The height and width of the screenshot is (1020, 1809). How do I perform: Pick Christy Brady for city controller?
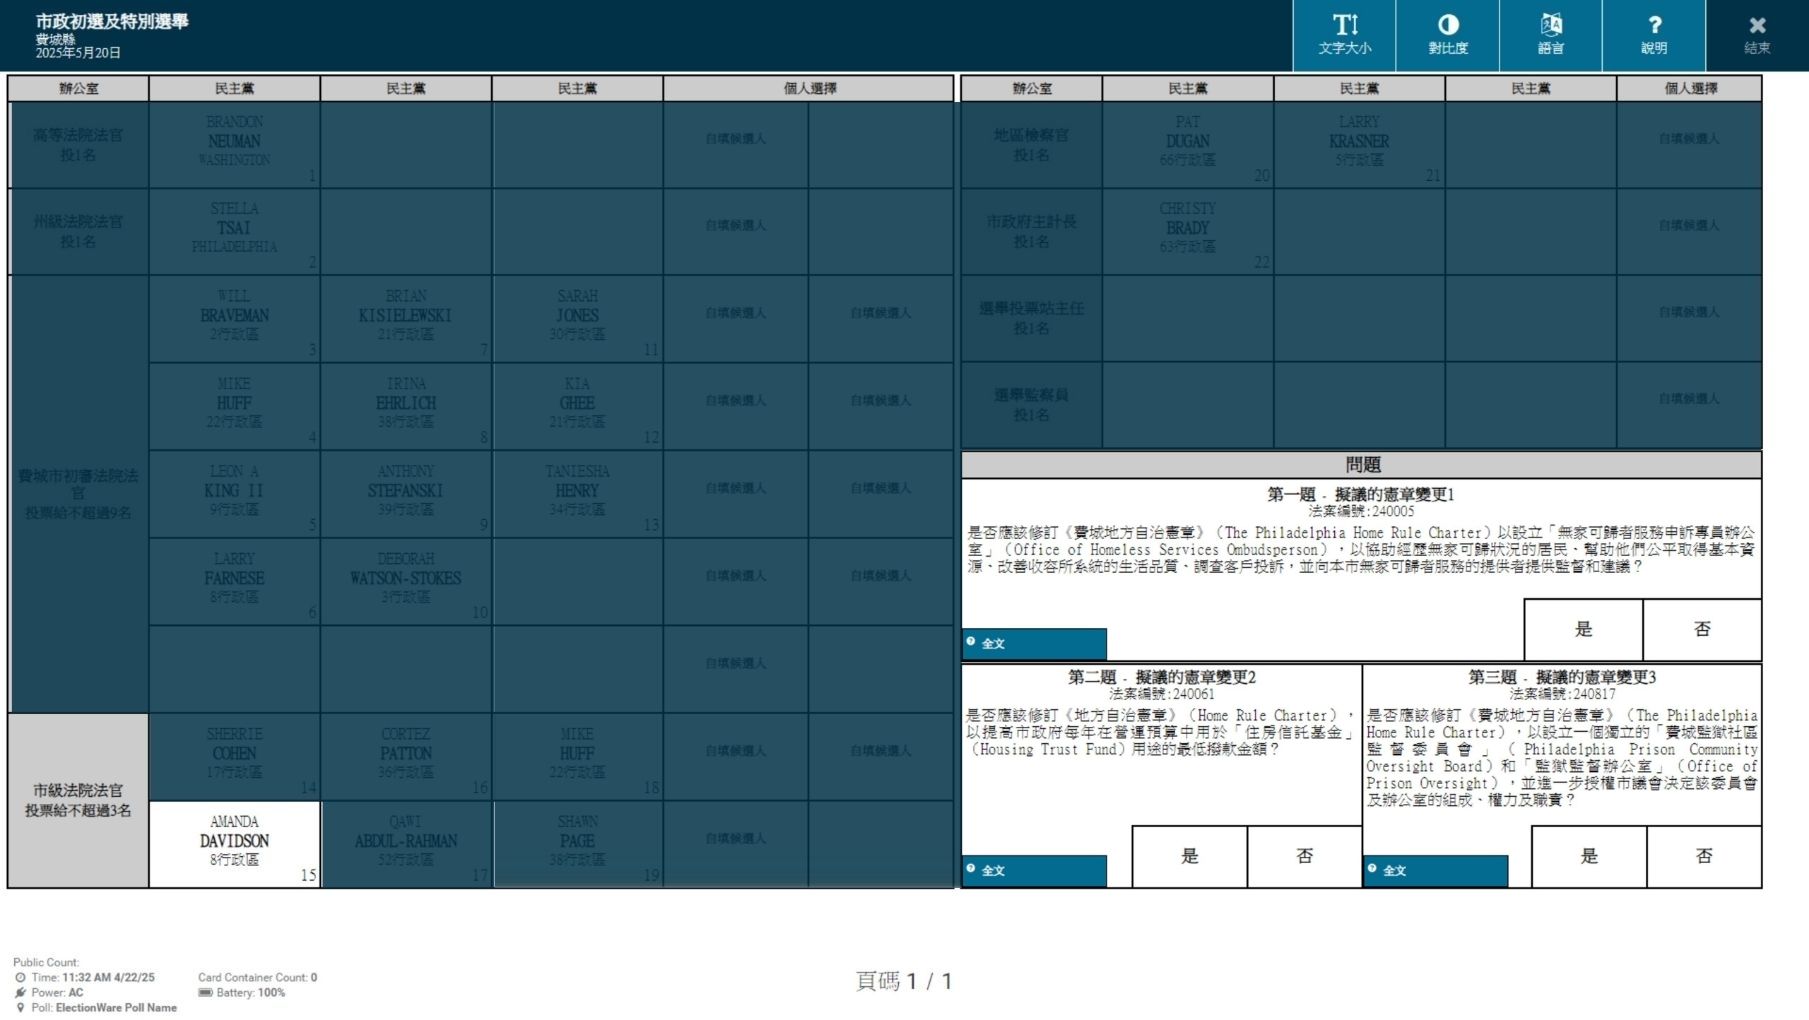coord(1187,231)
